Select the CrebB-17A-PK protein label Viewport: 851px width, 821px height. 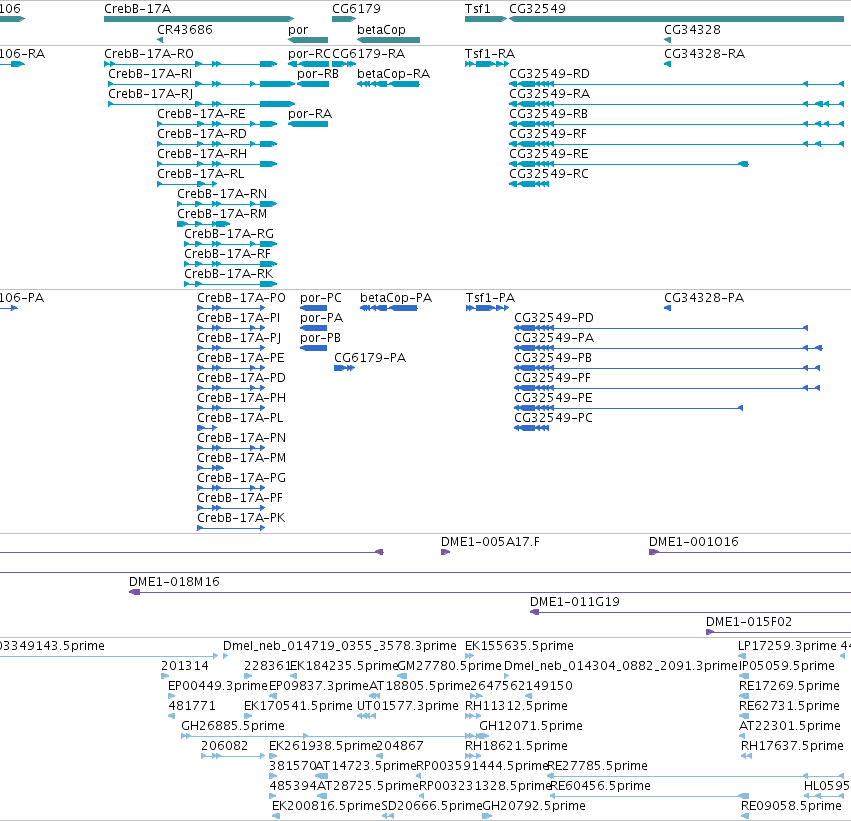click(x=241, y=518)
